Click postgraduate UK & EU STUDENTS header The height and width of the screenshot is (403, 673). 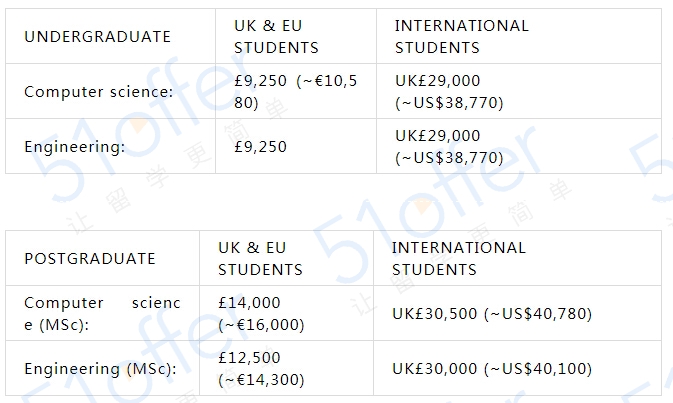click(x=286, y=258)
